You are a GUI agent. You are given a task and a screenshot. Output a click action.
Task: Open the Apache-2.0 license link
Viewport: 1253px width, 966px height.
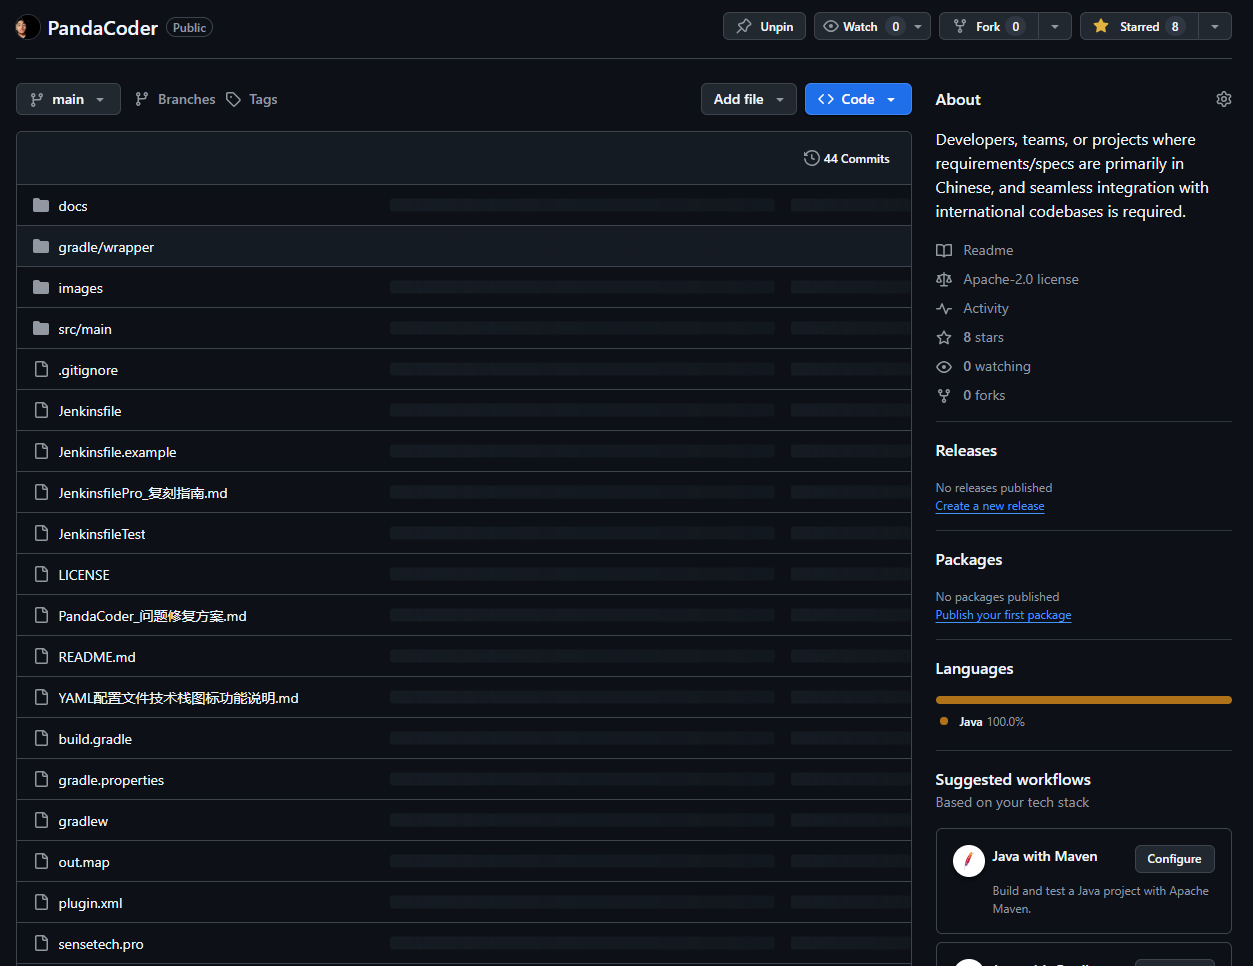coord(1021,279)
